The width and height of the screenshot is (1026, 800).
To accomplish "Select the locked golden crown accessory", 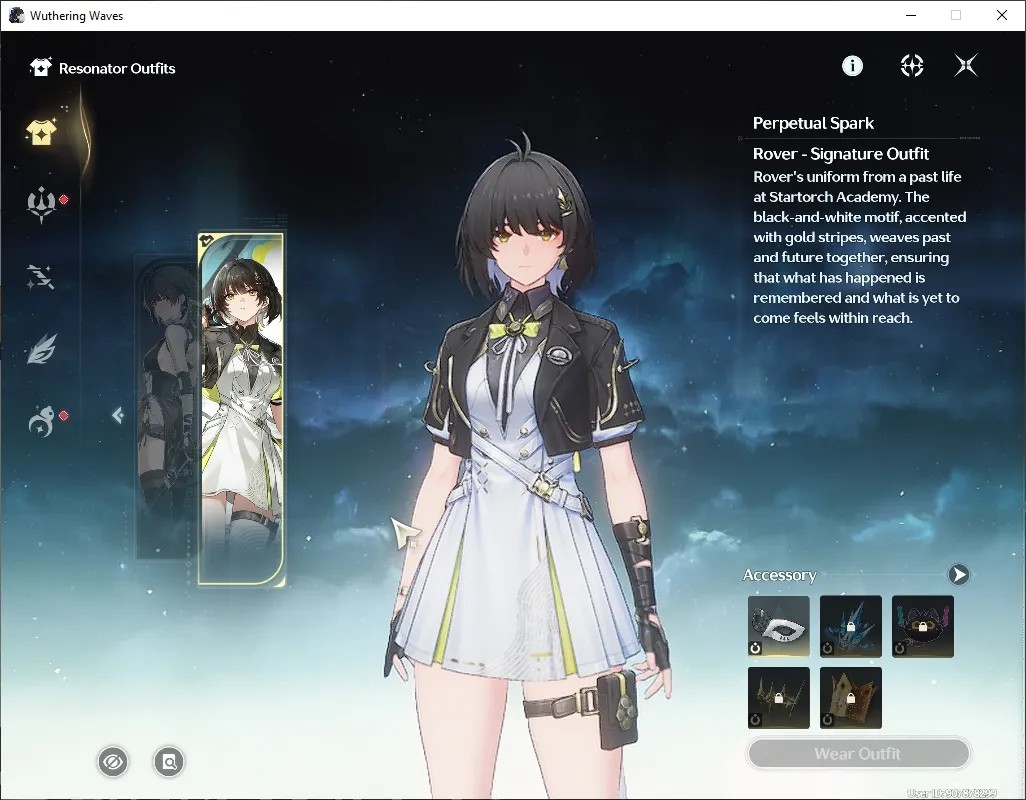I will (851, 698).
